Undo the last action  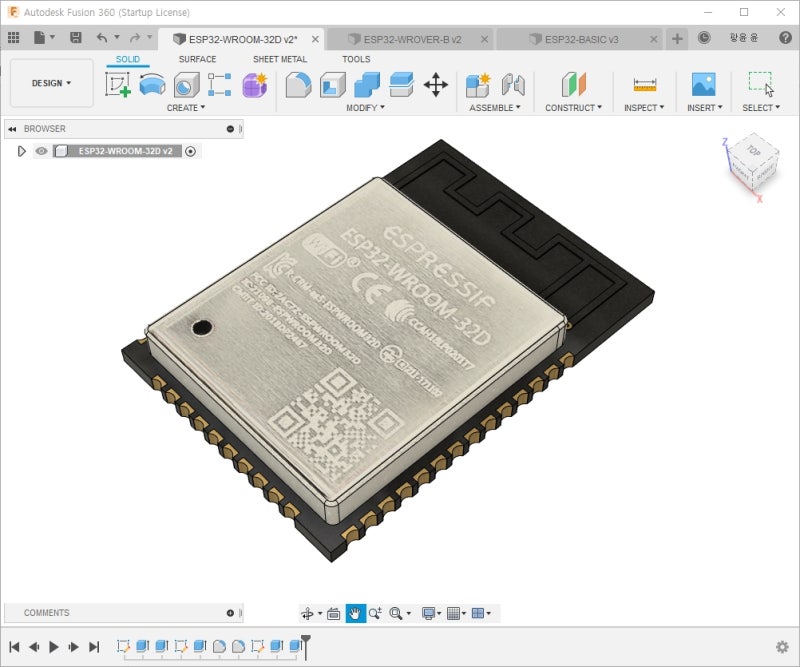pyautogui.click(x=102, y=37)
